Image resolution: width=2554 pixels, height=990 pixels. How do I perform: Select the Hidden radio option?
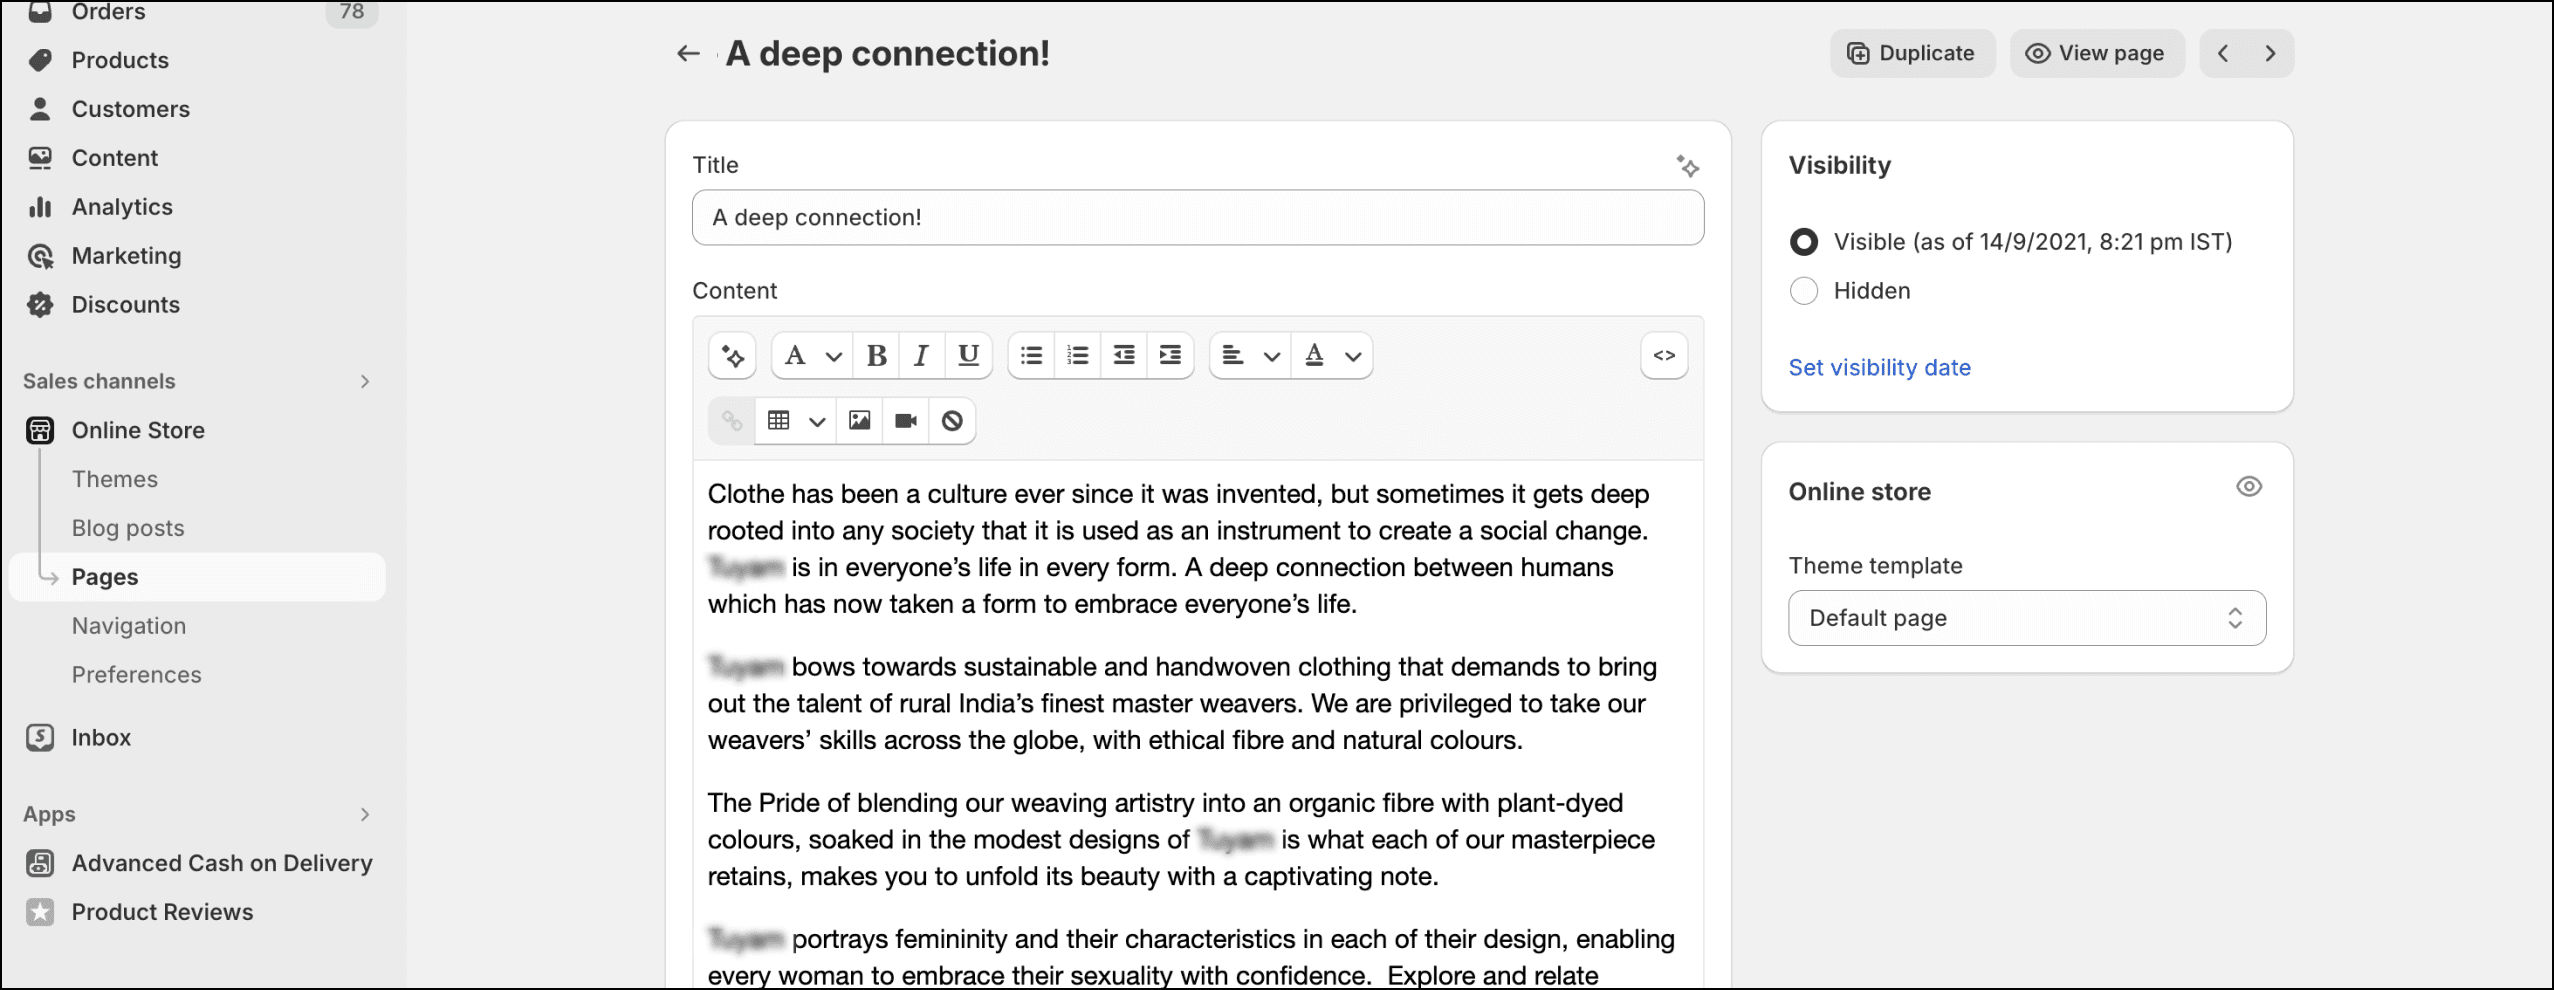click(x=1804, y=291)
